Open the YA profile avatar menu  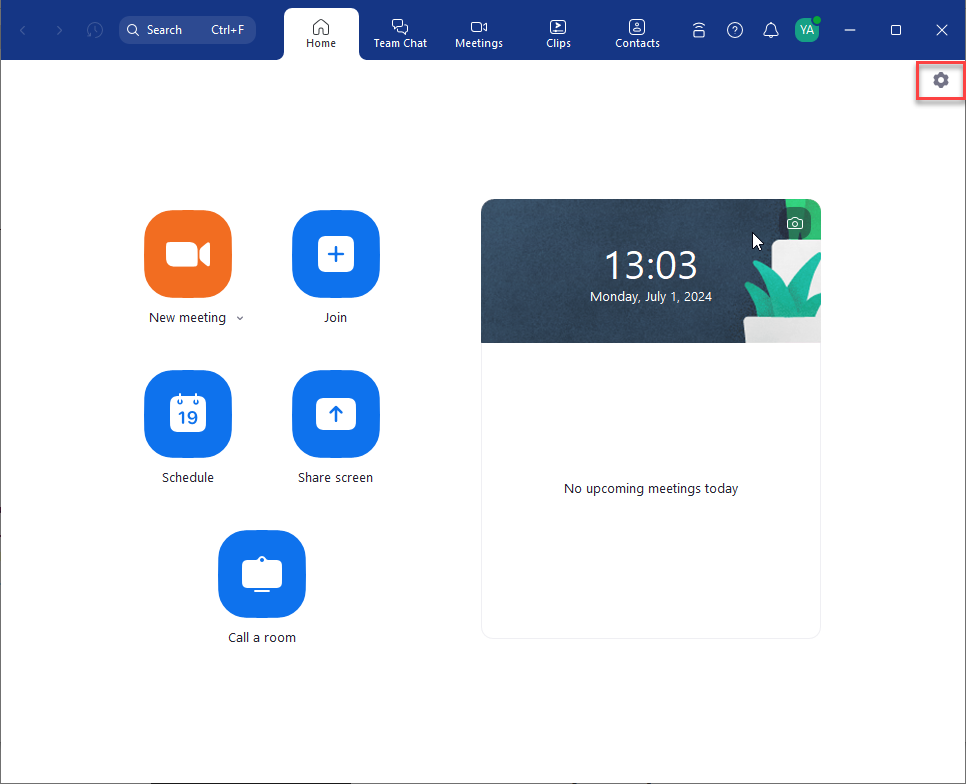[806, 30]
